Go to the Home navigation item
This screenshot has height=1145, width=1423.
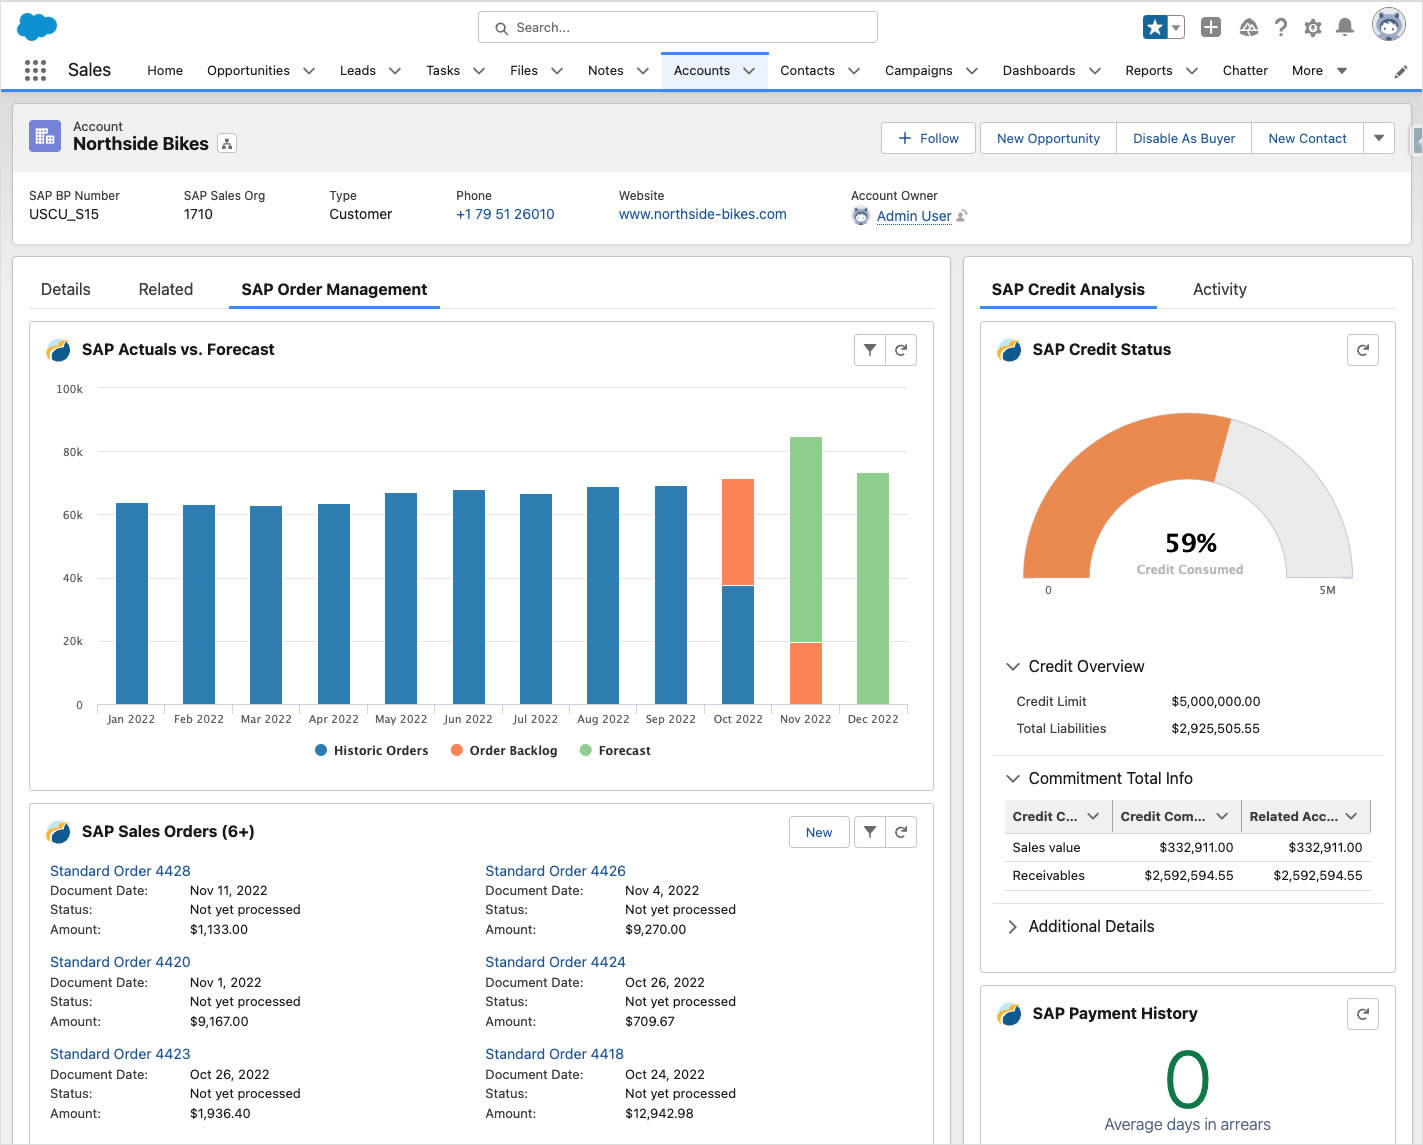(x=165, y=71)
